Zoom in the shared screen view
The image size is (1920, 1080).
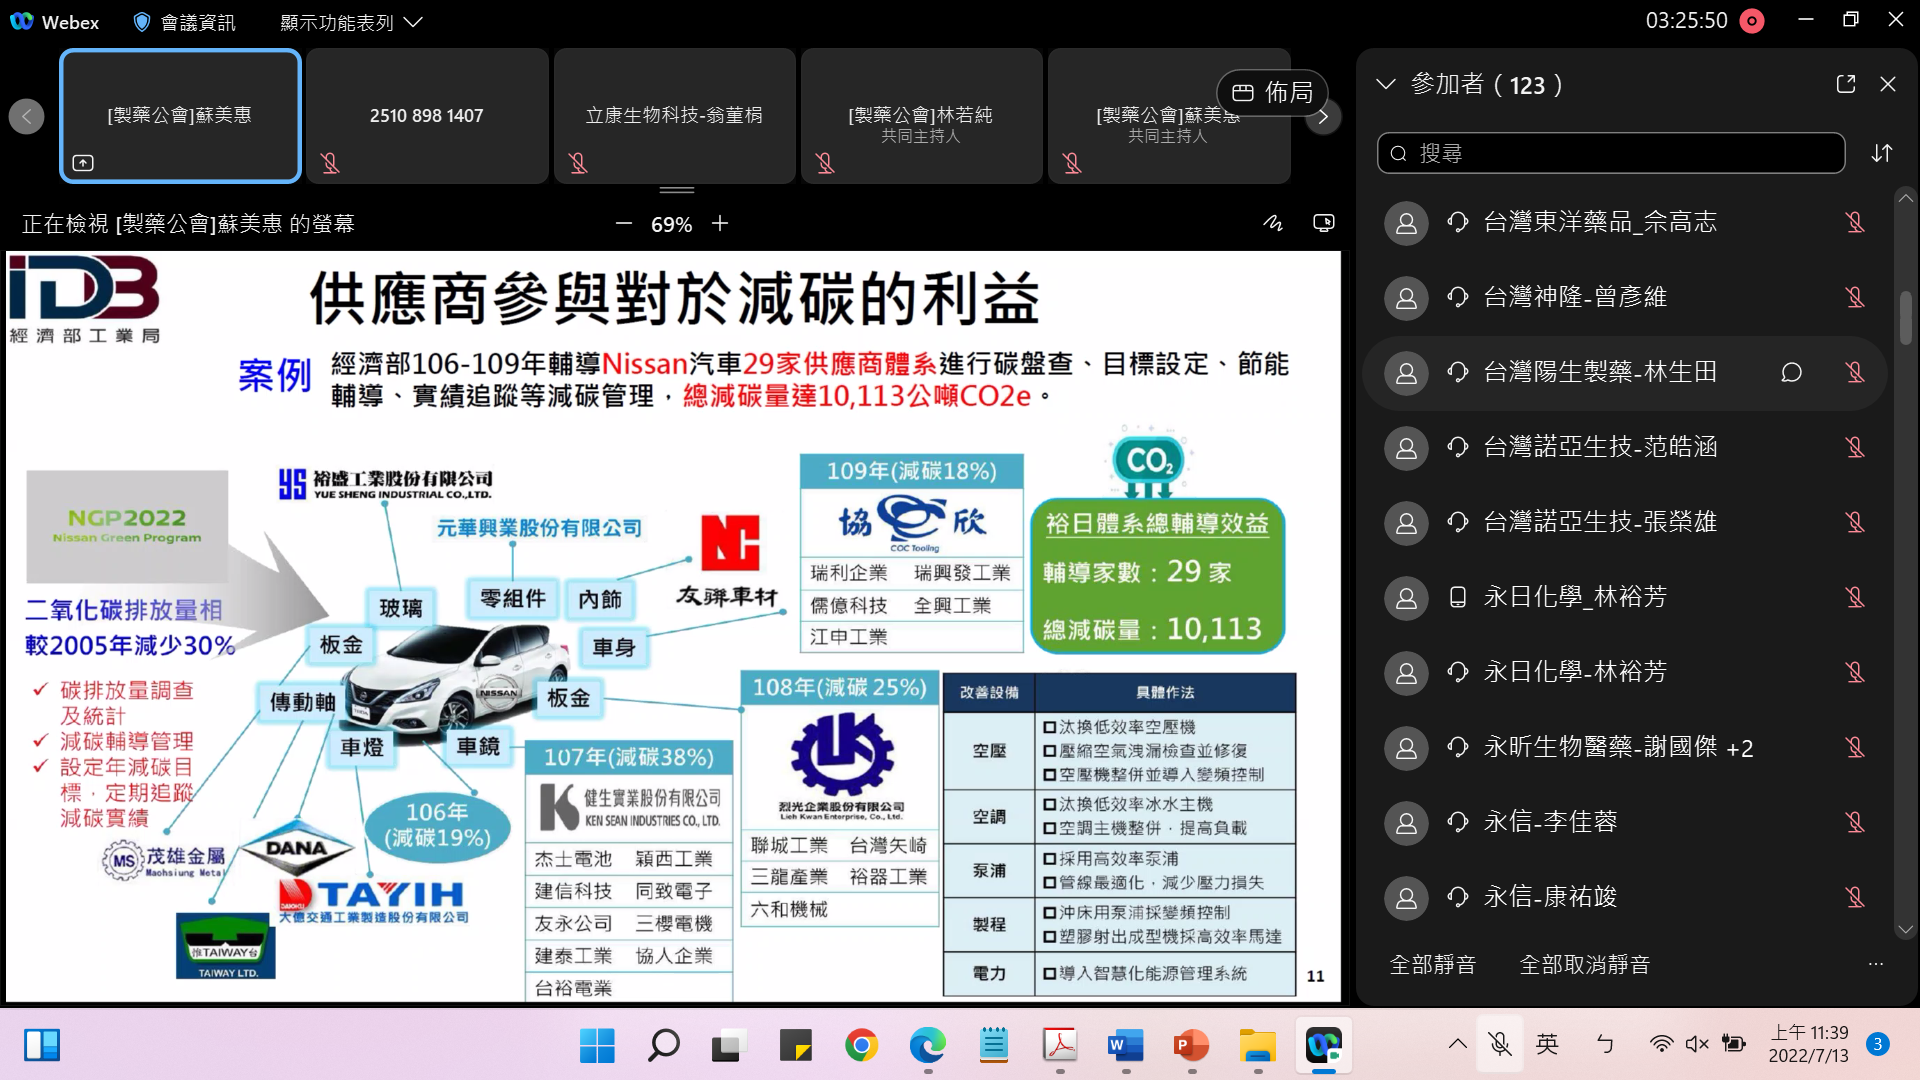pyautogui.click(x=720, y=224)
